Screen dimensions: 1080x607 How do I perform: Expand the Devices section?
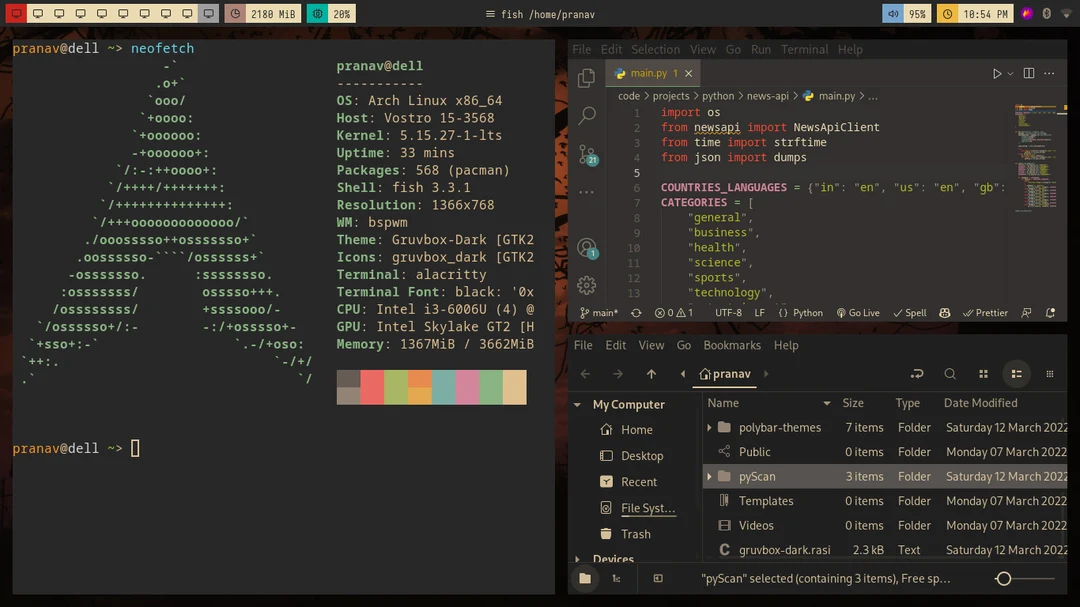pyautogui.click(x=578, y=558)
